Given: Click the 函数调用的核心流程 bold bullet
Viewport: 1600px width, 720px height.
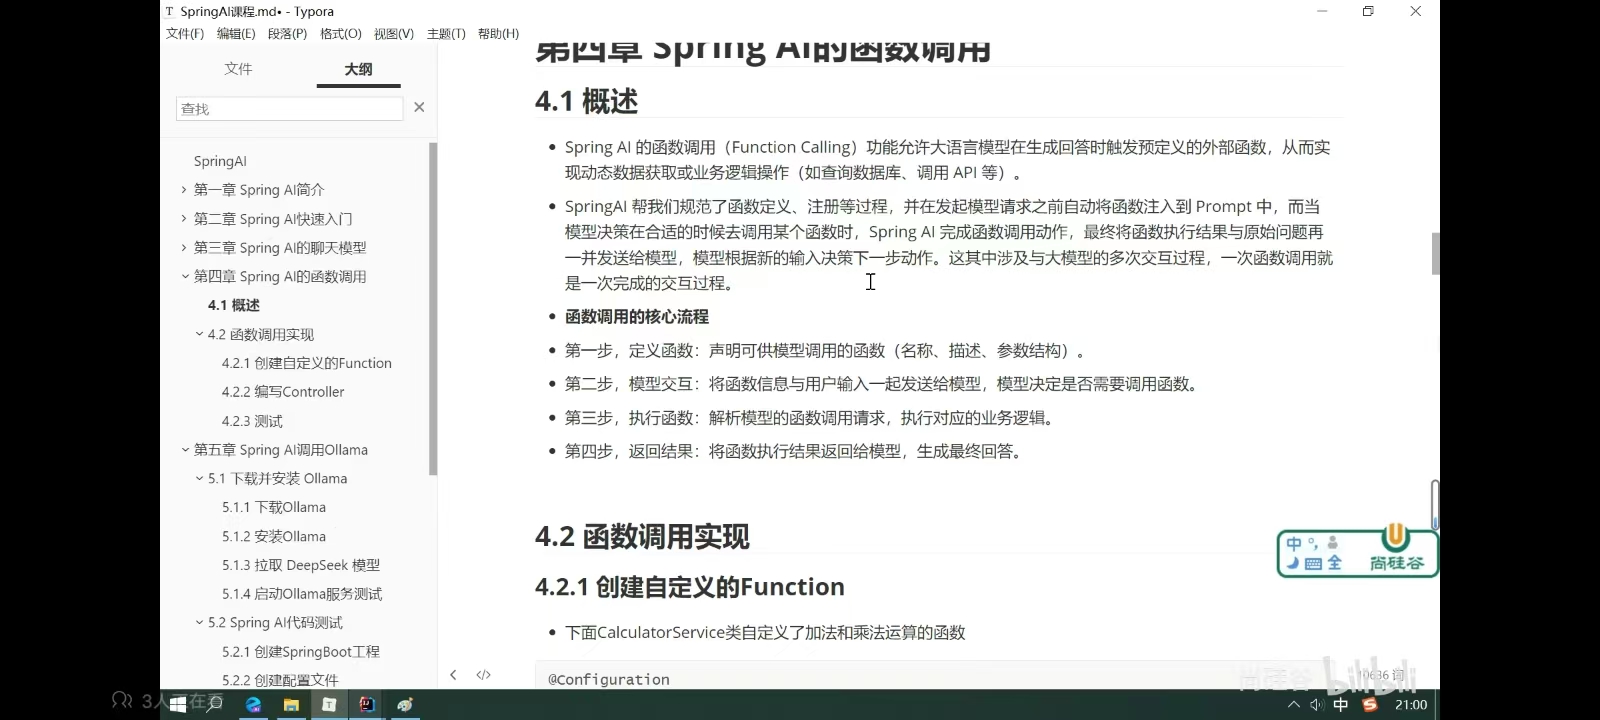Looking at the screenshot, I should 637,317.
